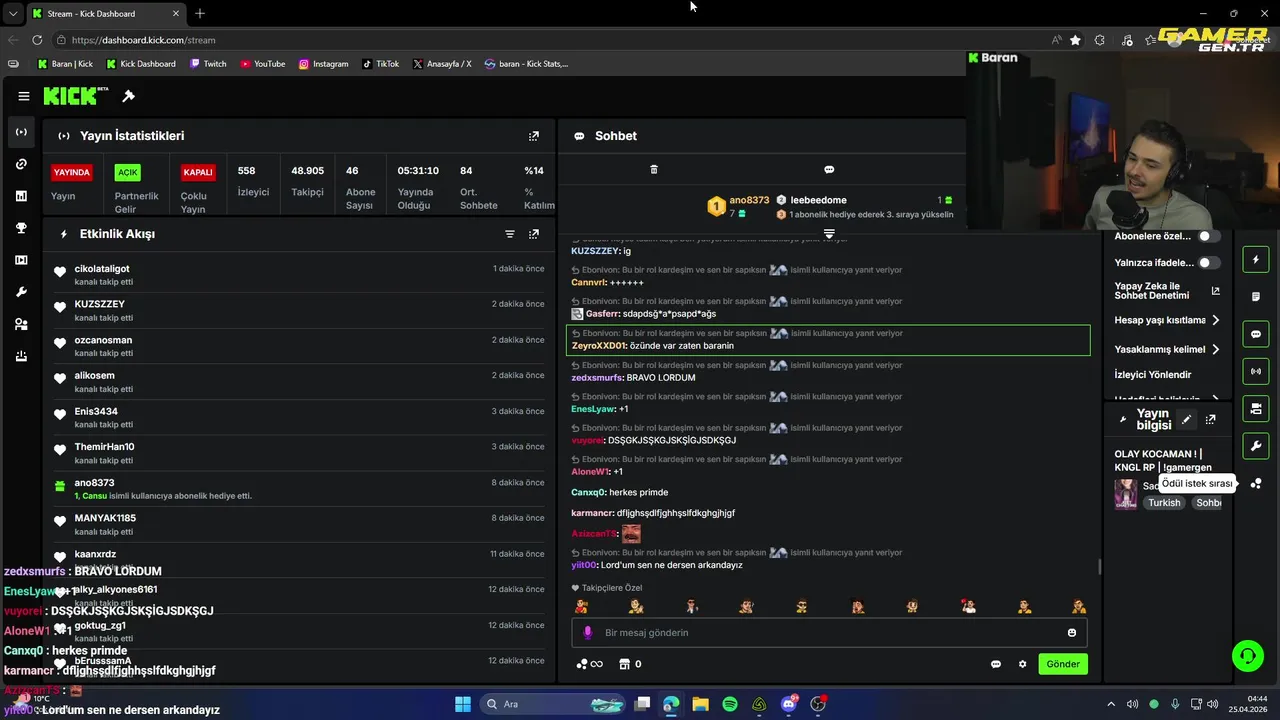This screenshot has height=720, width=1280.
Task: Click ozcanosman in the activity feed
Action: pos(103,340)
